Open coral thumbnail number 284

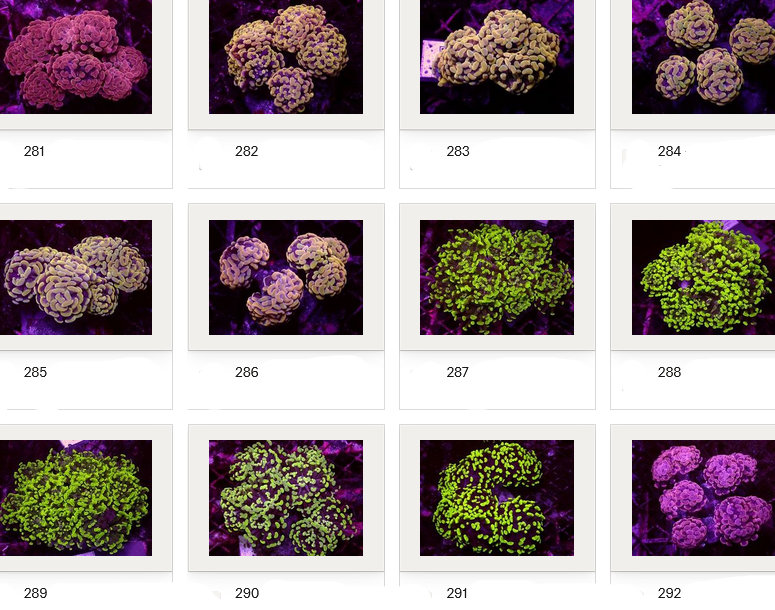(703, 57)
